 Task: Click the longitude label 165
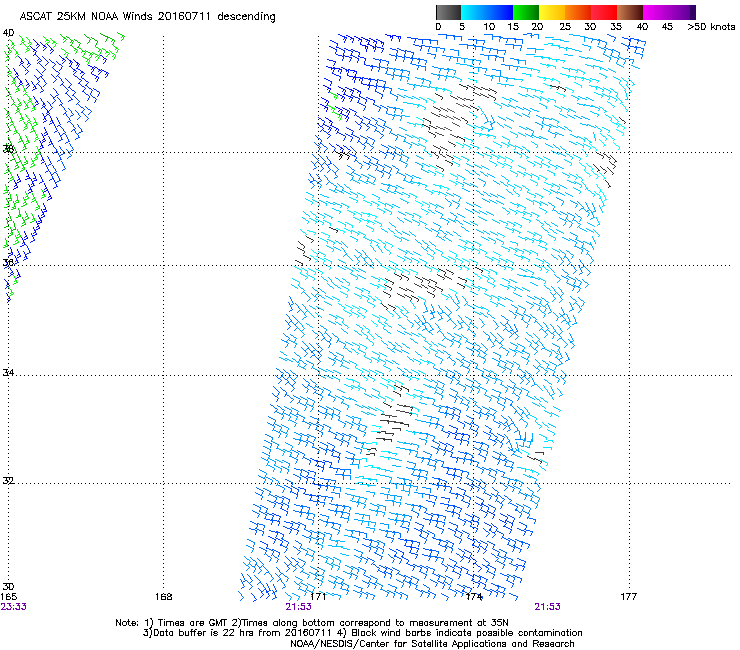[8, 597]
